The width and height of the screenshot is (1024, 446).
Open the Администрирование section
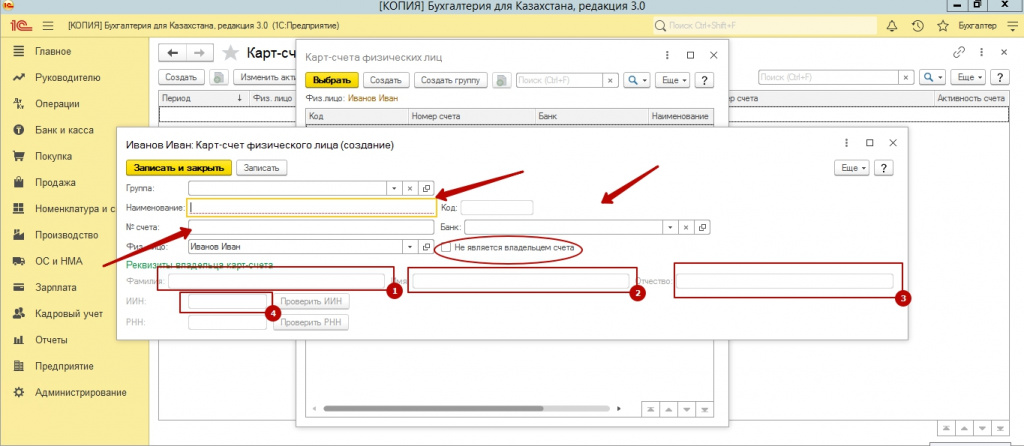81,392
